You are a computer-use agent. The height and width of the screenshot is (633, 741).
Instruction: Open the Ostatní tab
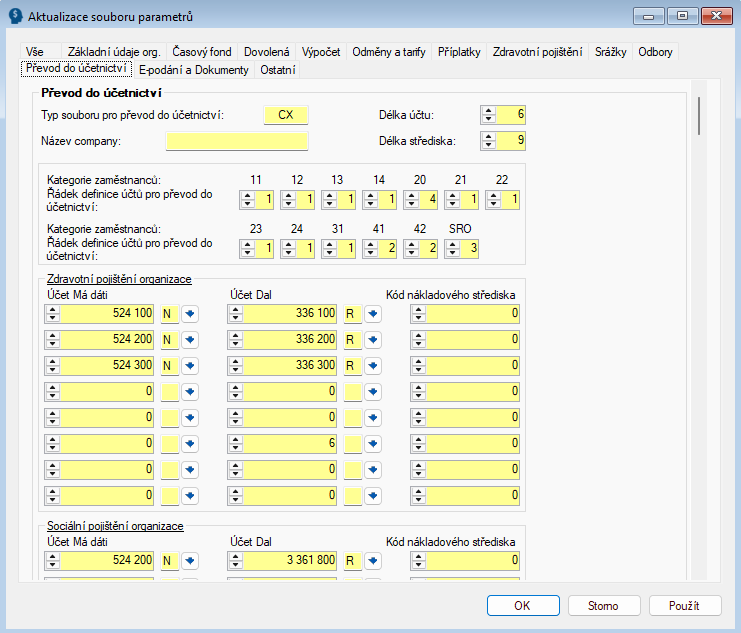(278, 69)
